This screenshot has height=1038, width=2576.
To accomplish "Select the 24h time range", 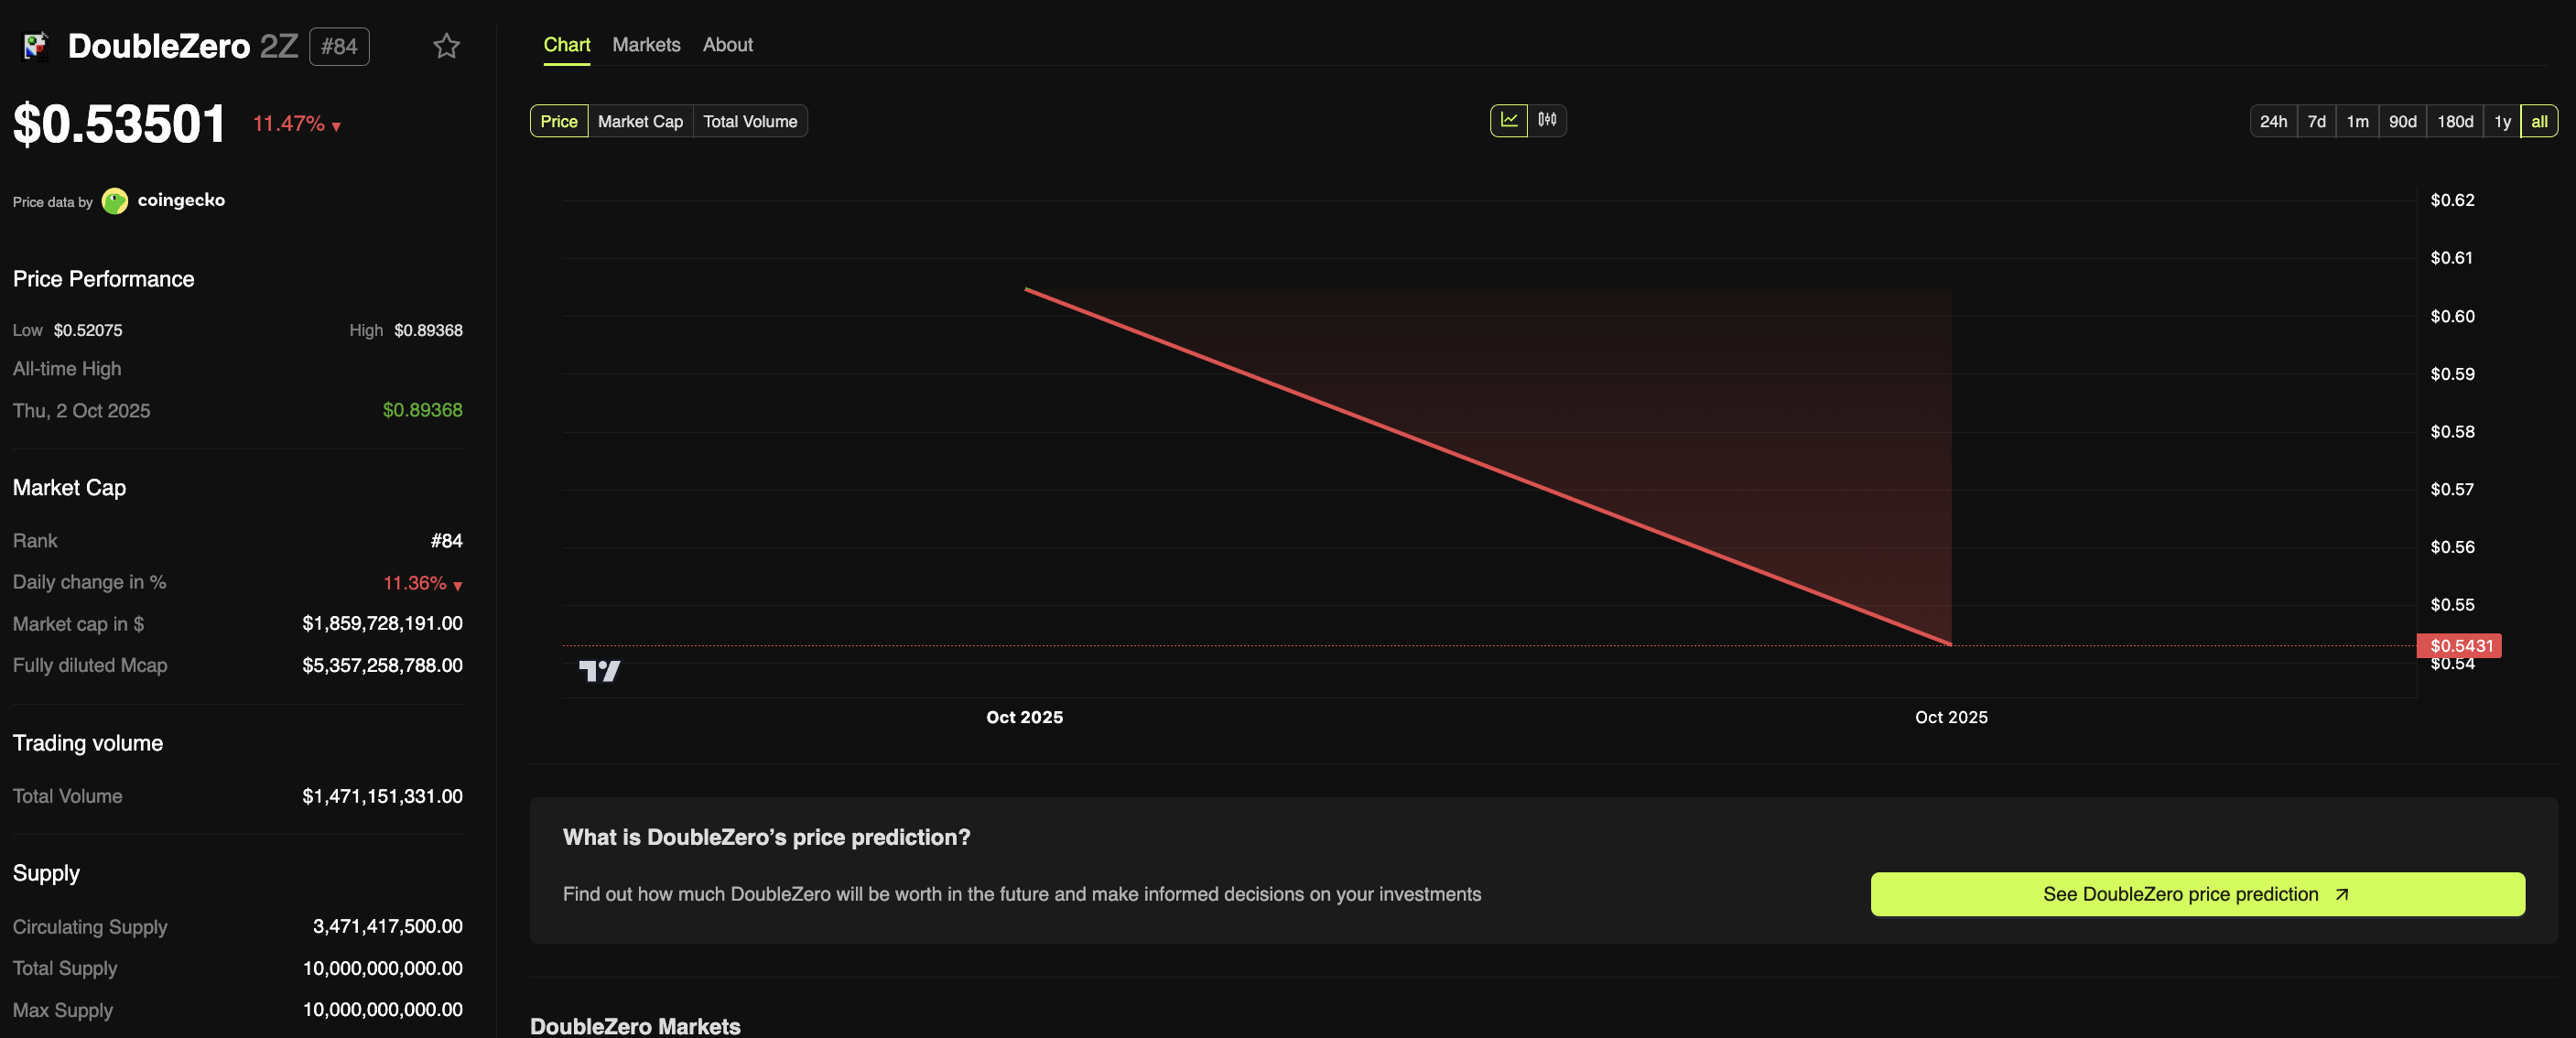I will click(x=2274, y=121).
